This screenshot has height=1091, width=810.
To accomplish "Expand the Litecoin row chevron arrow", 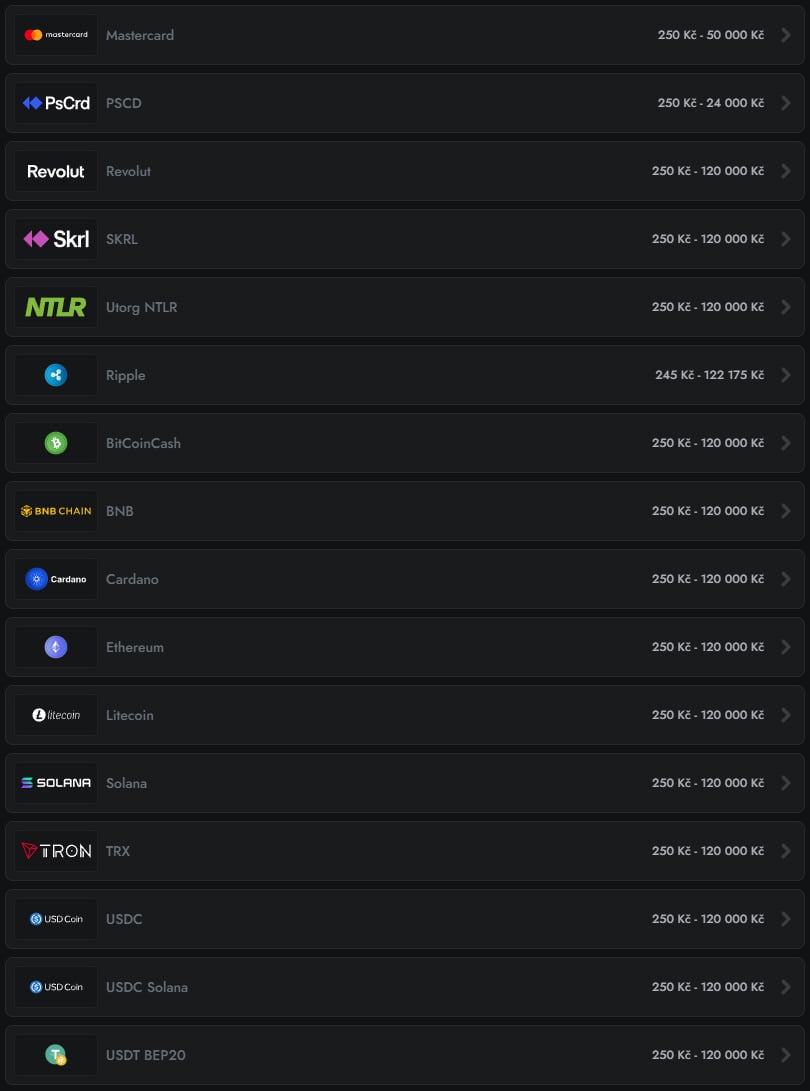I will (x=785, y=715).
